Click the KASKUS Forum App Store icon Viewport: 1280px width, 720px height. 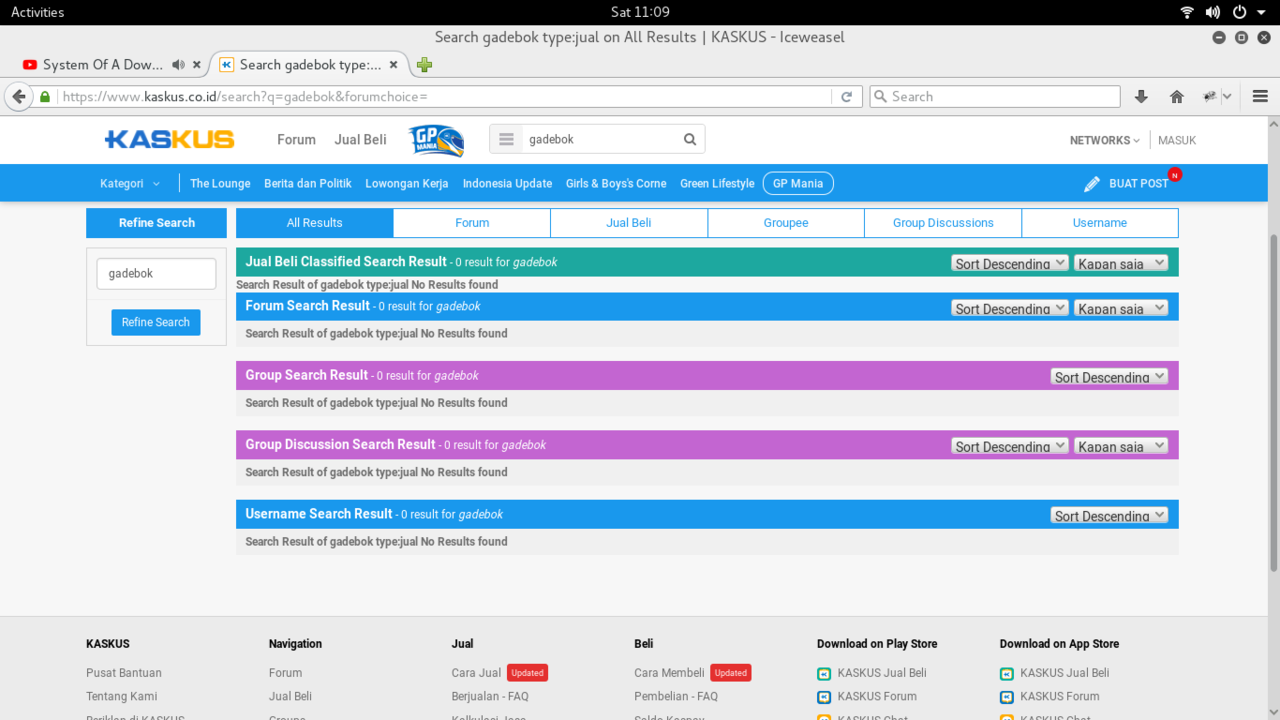tap(1007, 697)
